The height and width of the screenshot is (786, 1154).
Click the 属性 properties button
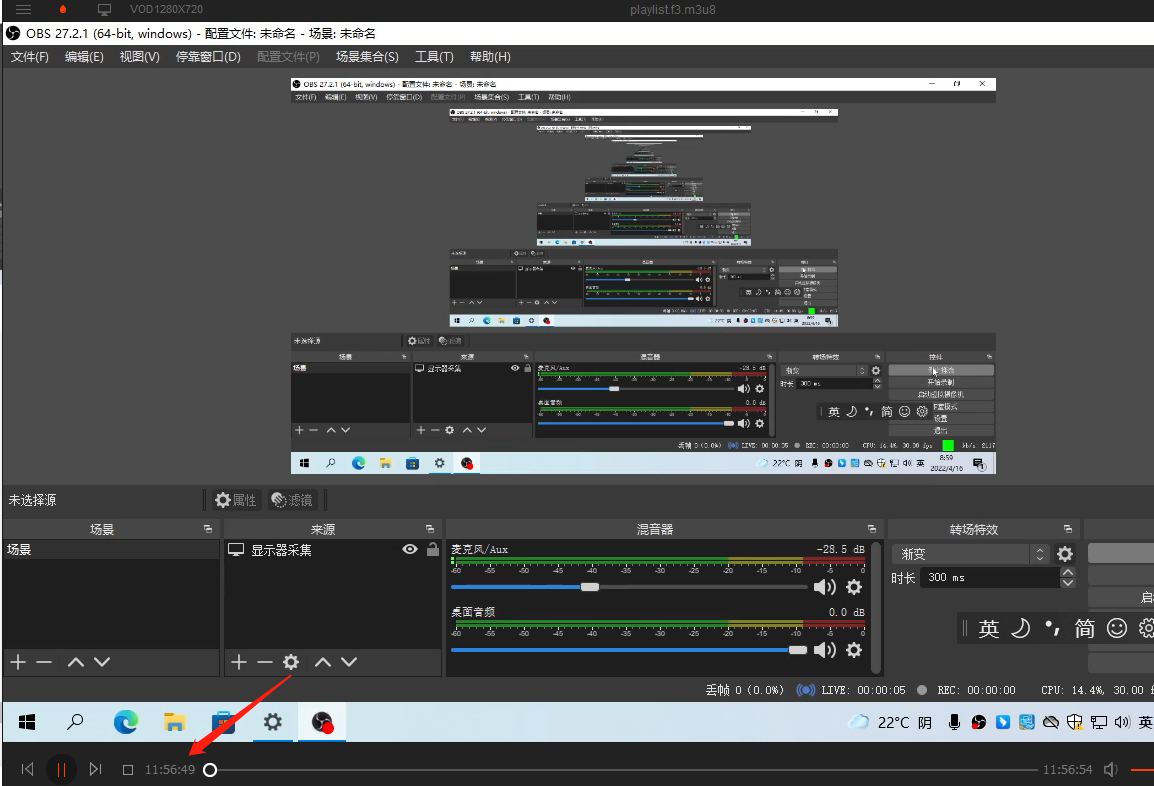pyautogui.click(x=236, y=500)
